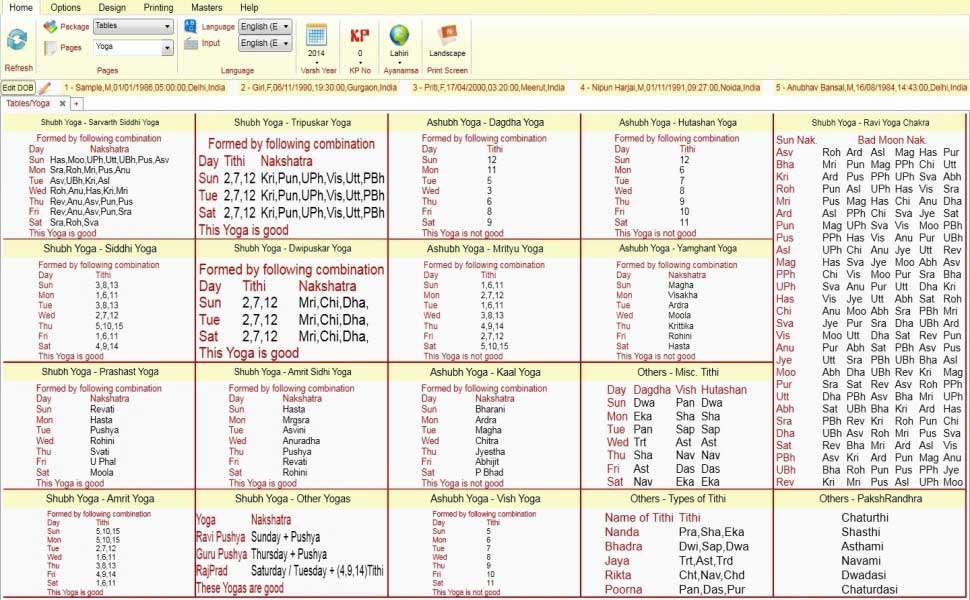The image size is (970, 600).
Task: Open the Masters tab
Action: click(207, 7)
